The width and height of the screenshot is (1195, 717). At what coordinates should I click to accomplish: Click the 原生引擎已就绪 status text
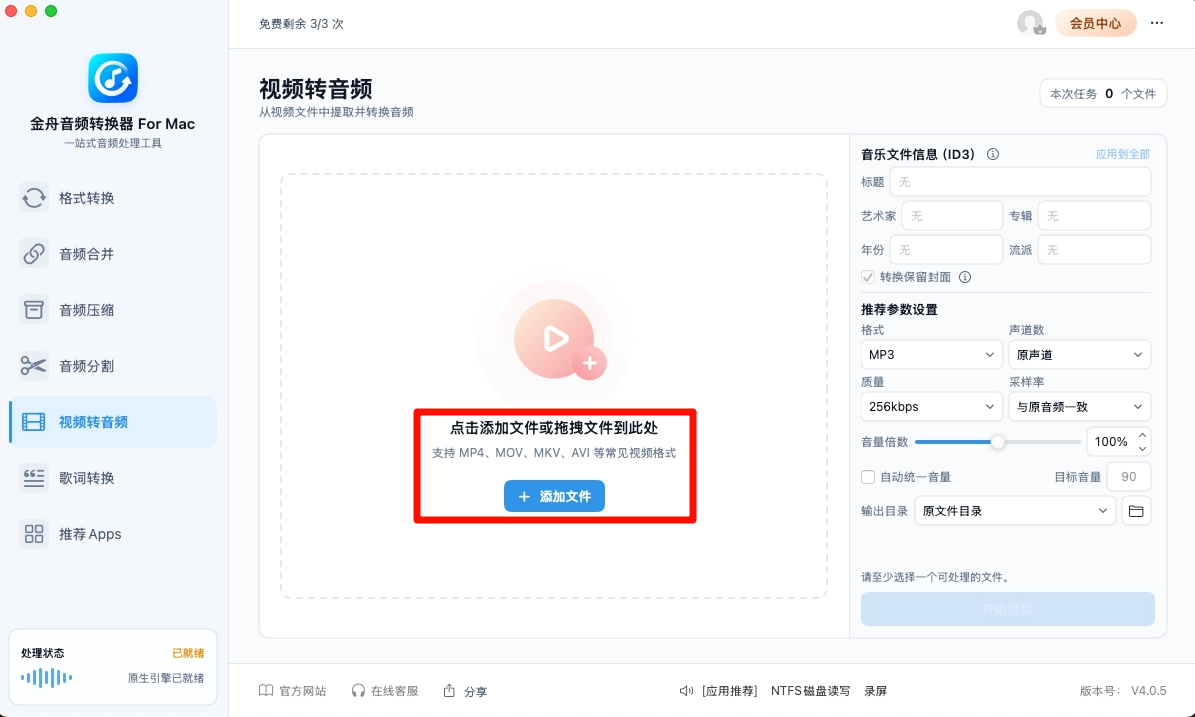tap(166, 678)
